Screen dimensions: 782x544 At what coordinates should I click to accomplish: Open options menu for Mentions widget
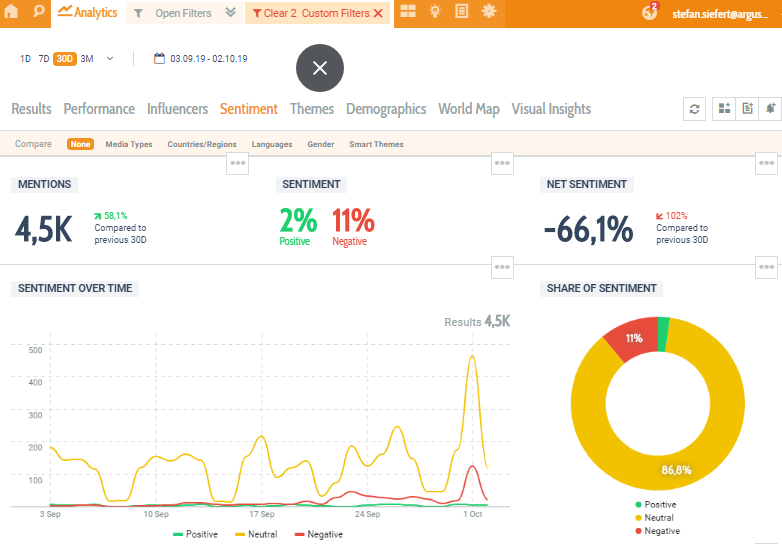(237, 163)
